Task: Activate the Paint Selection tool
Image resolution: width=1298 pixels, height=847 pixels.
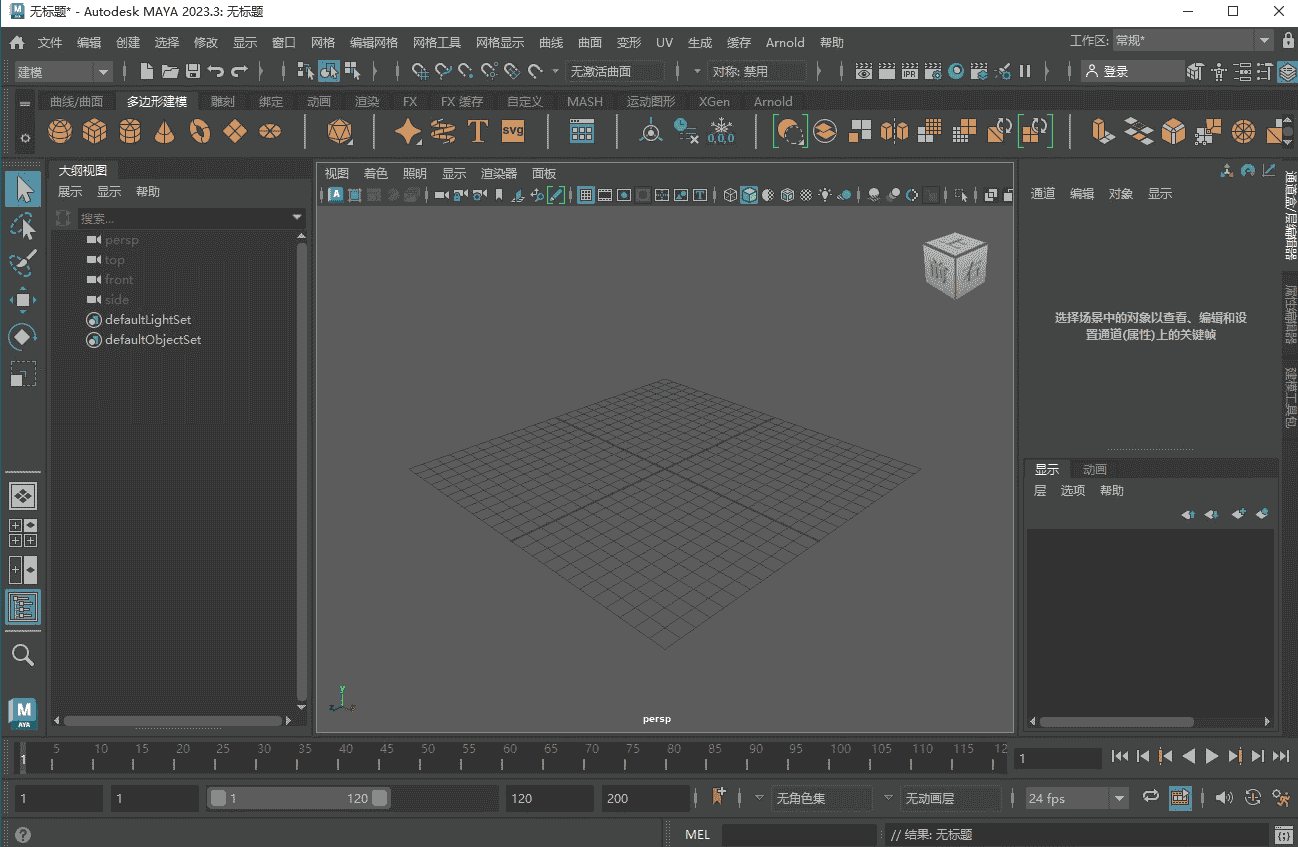Action: pyautogui.click(x=23, y=263)
